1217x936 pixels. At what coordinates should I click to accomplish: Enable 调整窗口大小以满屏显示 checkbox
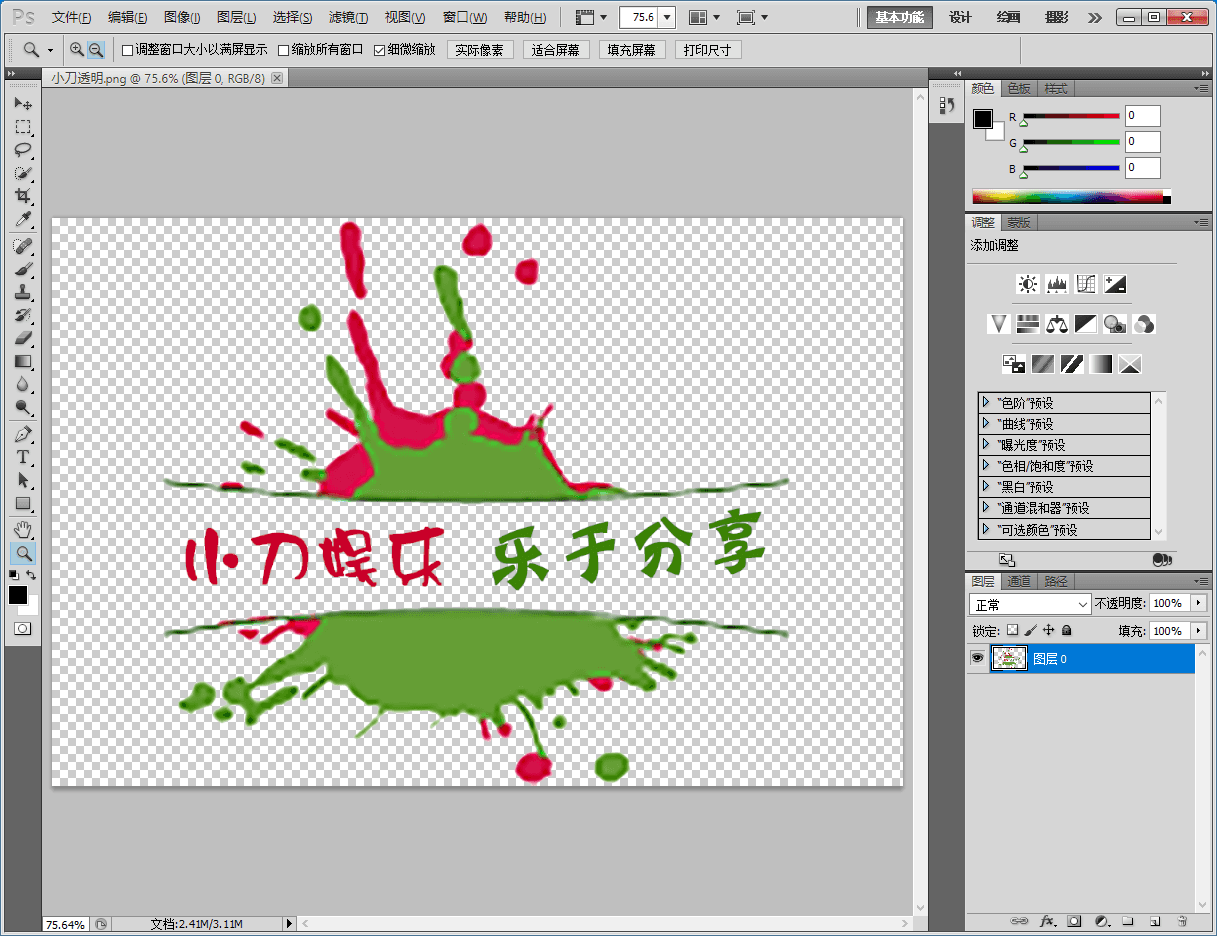tap(127, 50)
